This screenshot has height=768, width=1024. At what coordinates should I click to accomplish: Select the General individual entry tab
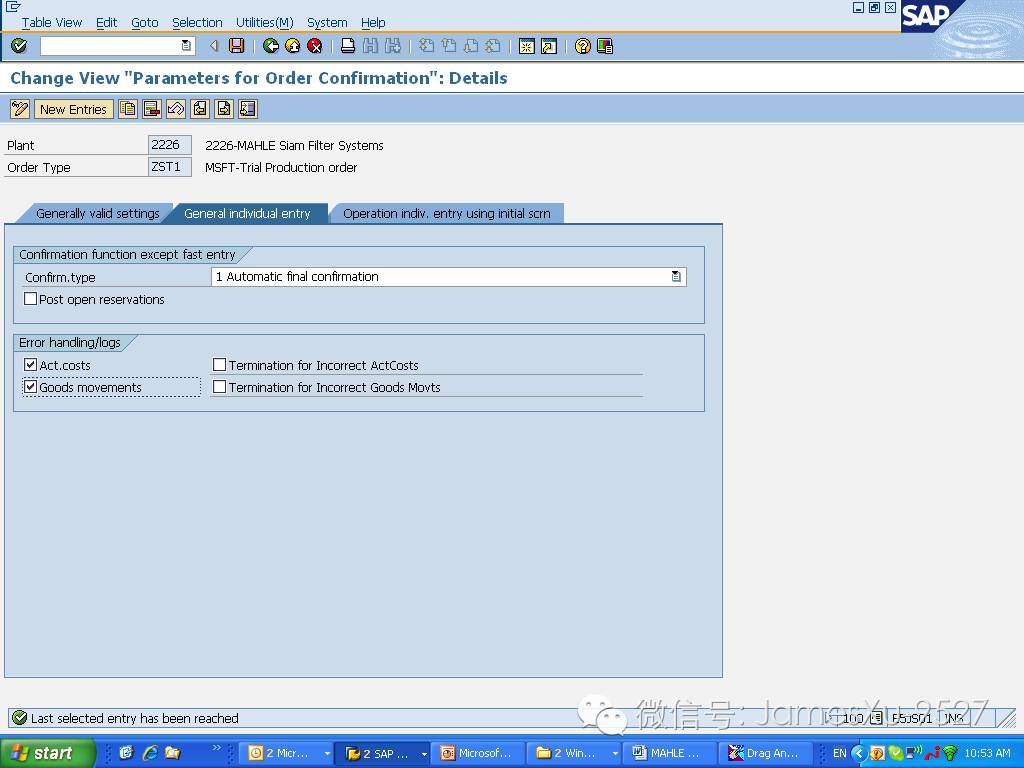point(247,214)
